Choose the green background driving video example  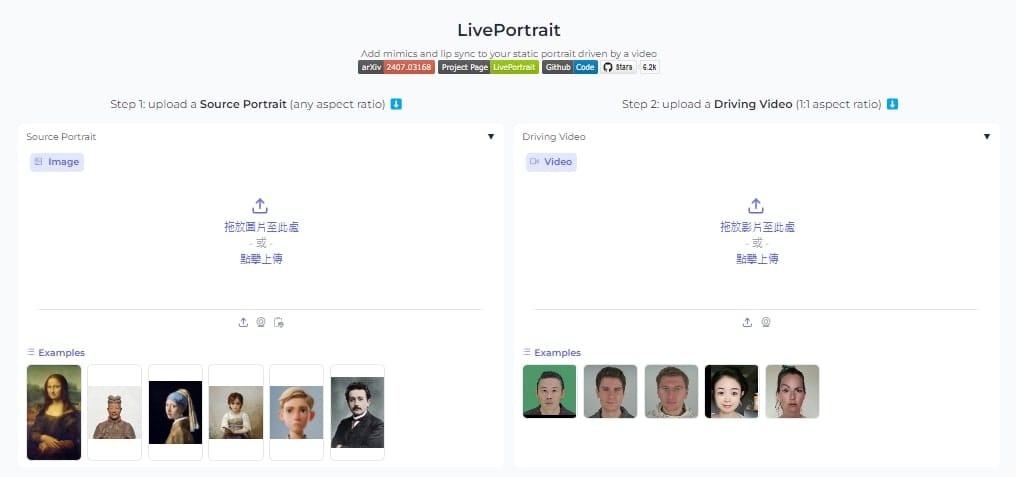549,391
